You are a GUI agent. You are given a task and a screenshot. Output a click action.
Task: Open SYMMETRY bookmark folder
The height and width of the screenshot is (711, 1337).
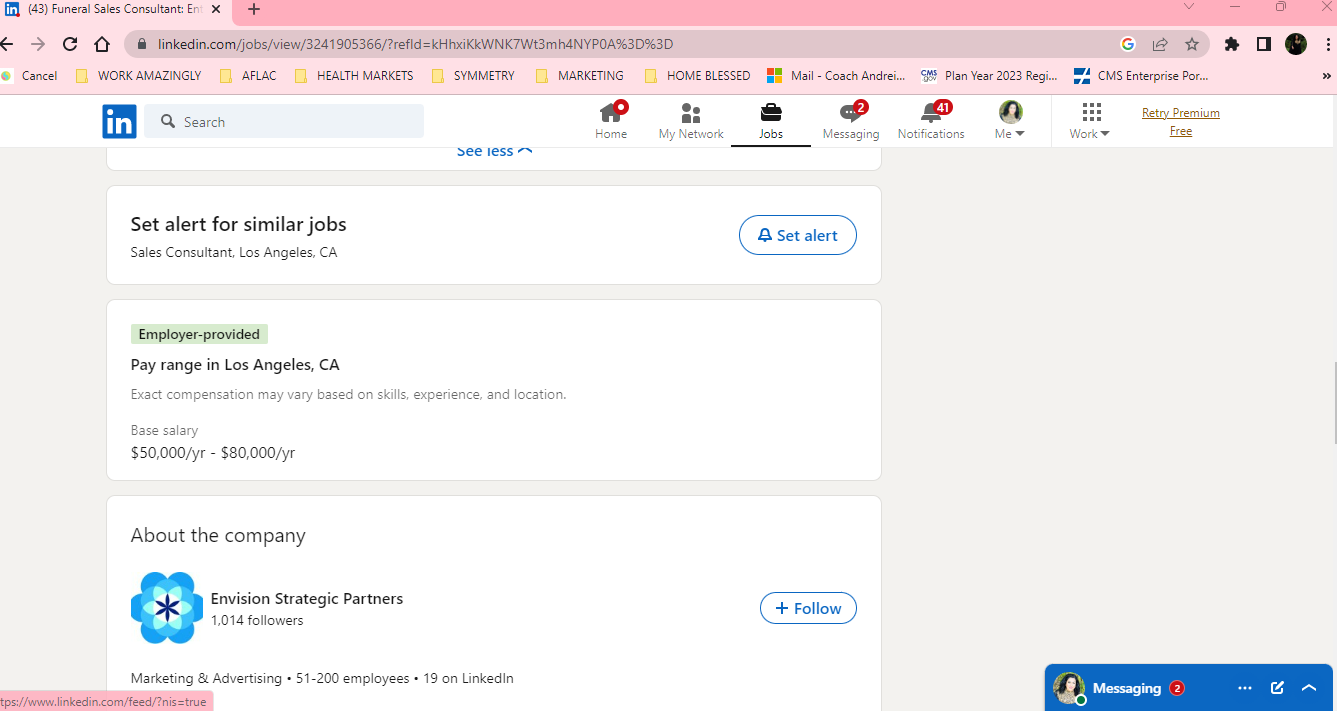(473, 75)
